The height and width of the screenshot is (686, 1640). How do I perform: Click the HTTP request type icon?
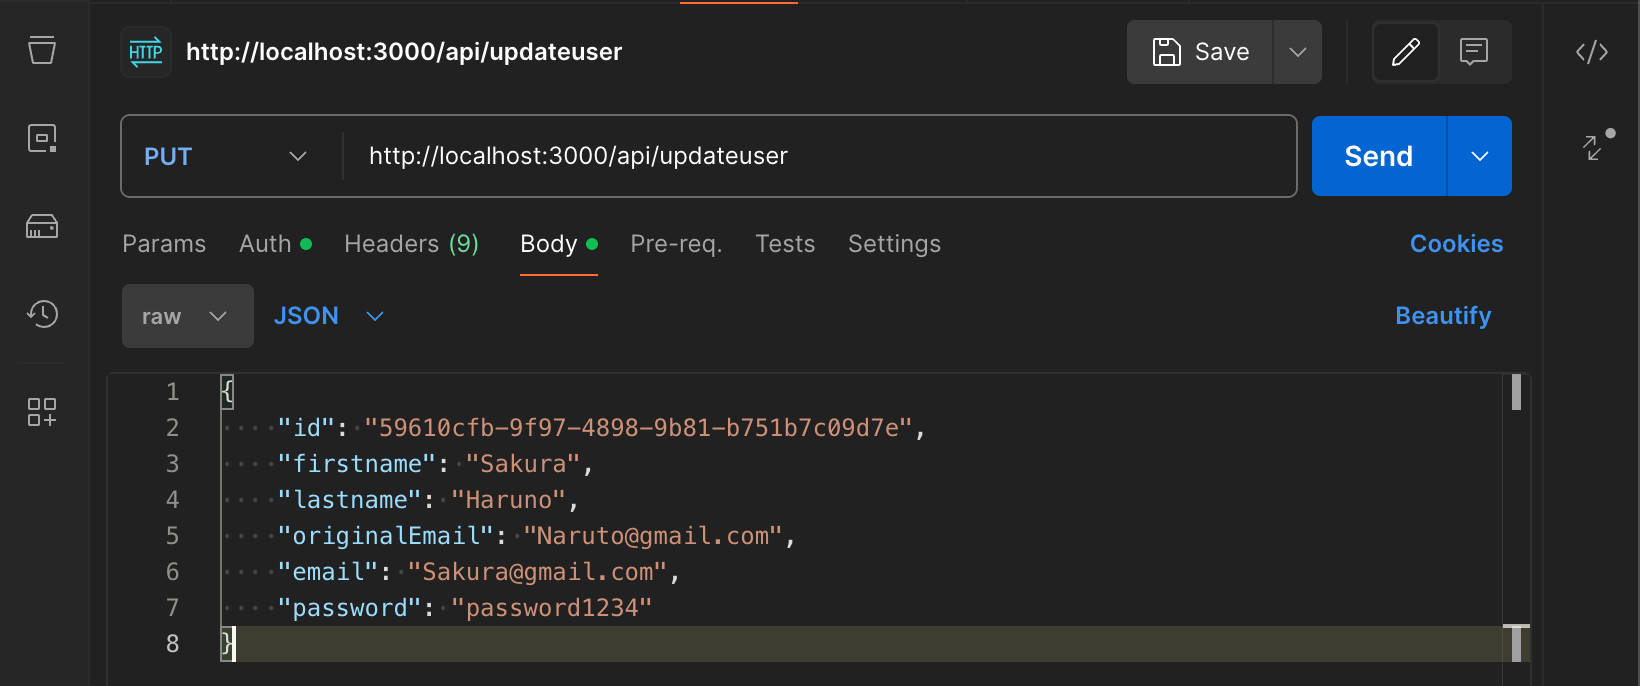[146, 52]
